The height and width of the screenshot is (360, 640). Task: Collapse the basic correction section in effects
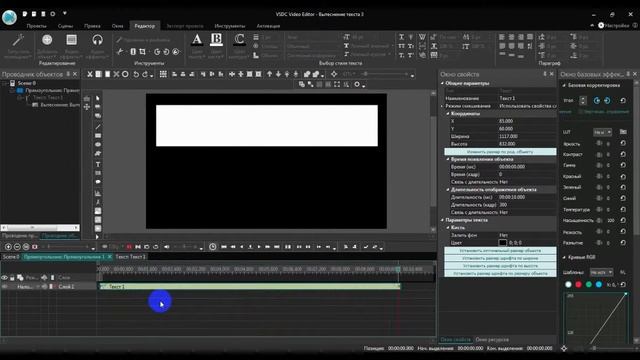click(564, 85)
